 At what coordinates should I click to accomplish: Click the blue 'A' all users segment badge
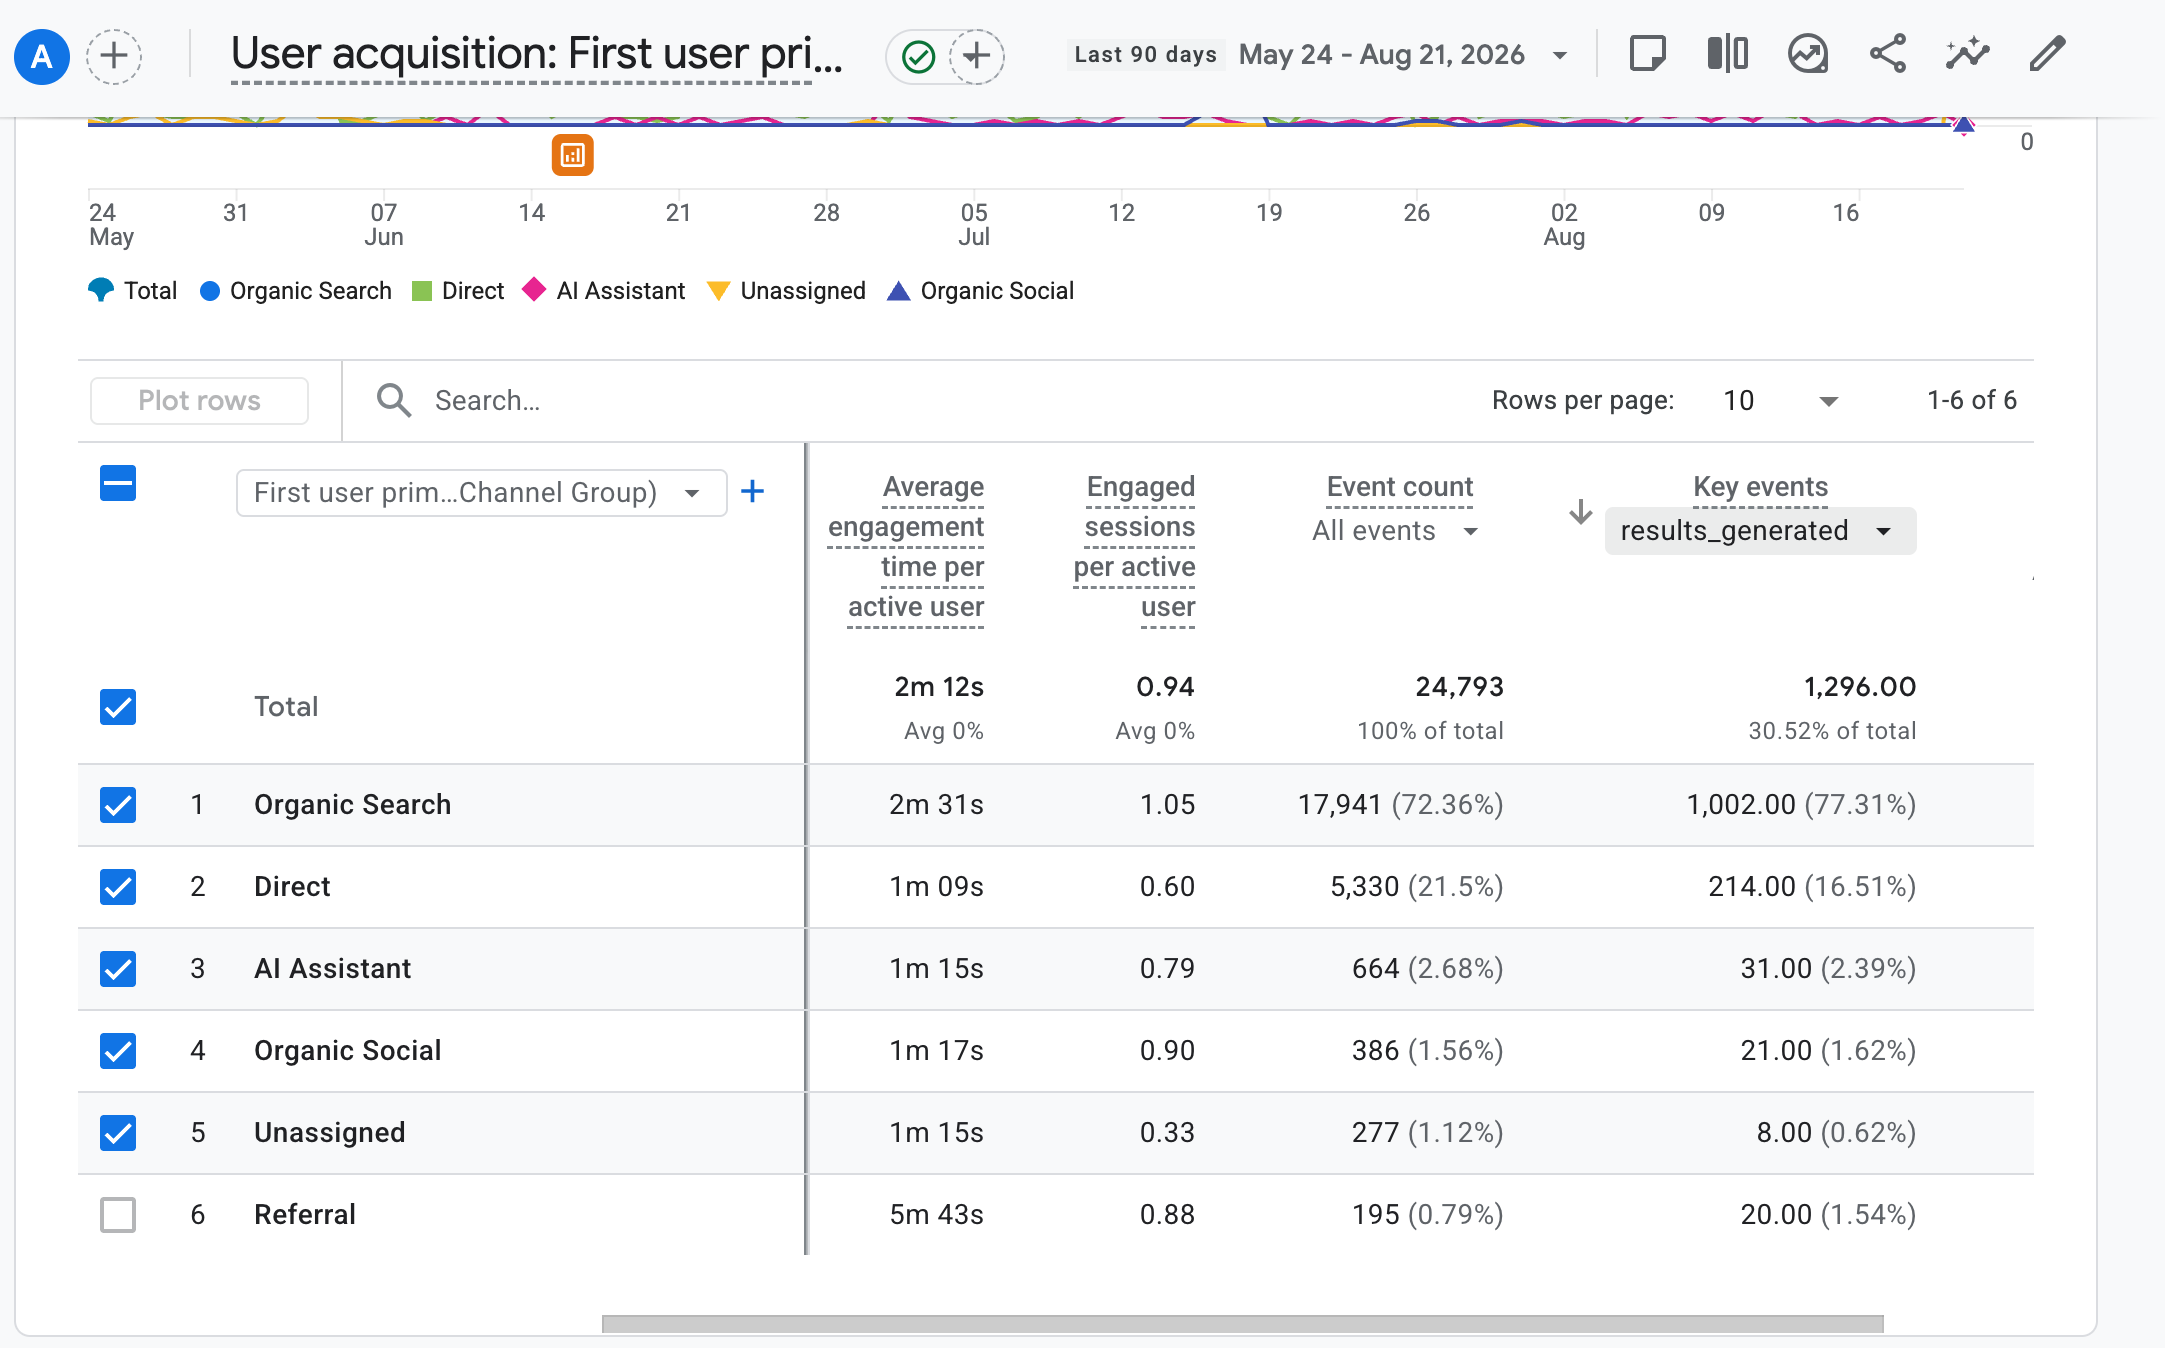(x=41, y=56)
